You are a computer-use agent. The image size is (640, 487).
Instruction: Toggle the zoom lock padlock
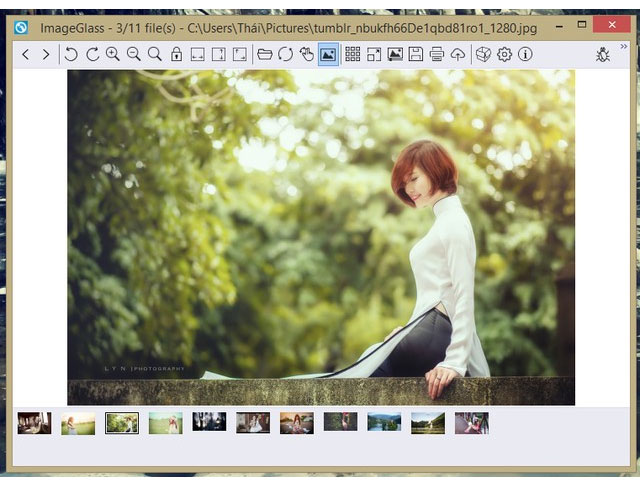pyautogui.click(x=176, y=54)
